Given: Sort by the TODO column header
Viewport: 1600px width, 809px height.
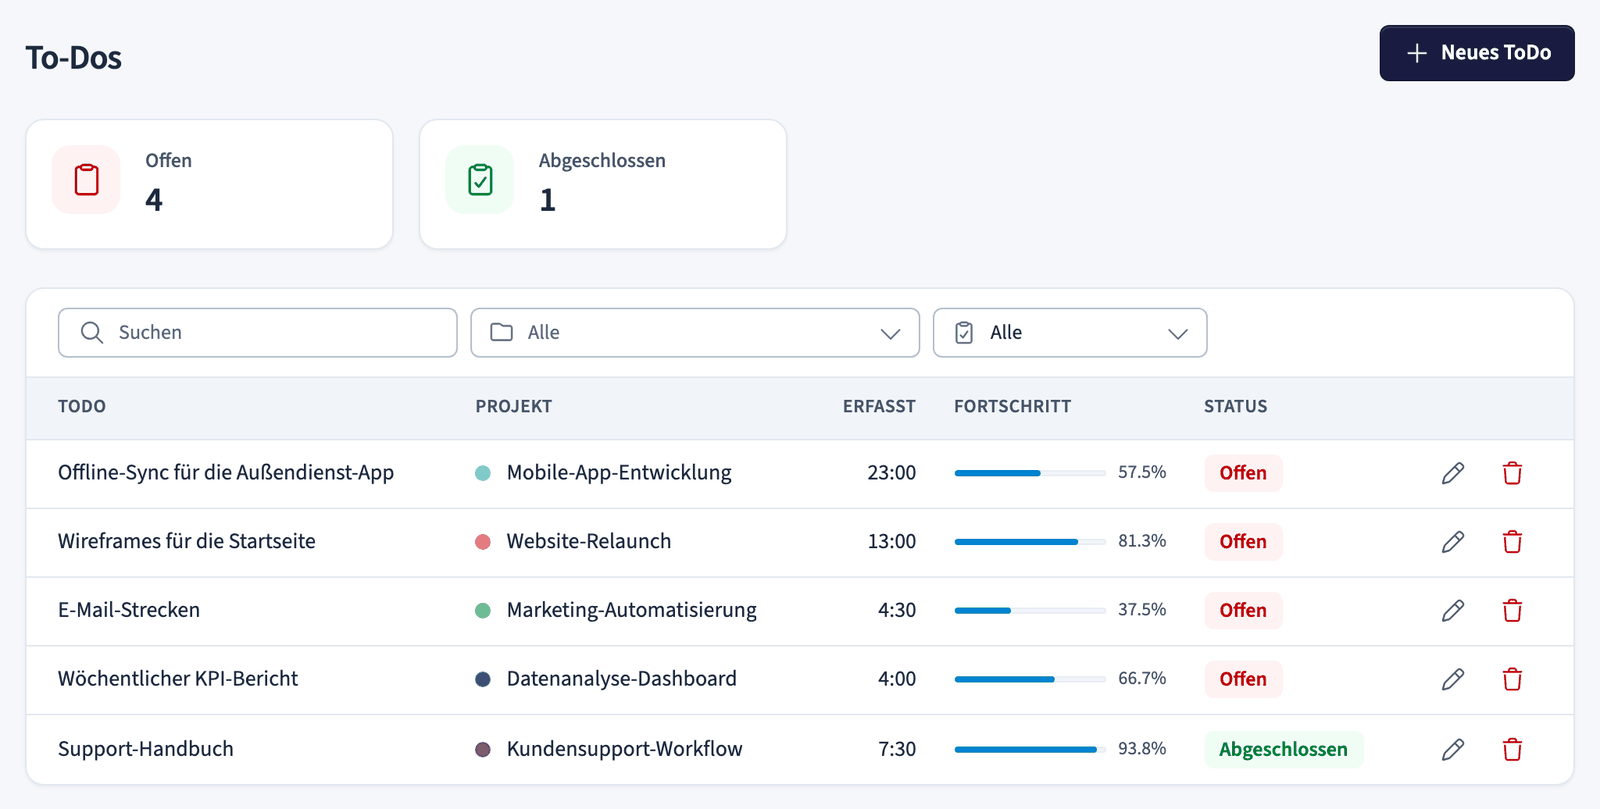Looking at the screenshot, I should (x=82, y=407).
